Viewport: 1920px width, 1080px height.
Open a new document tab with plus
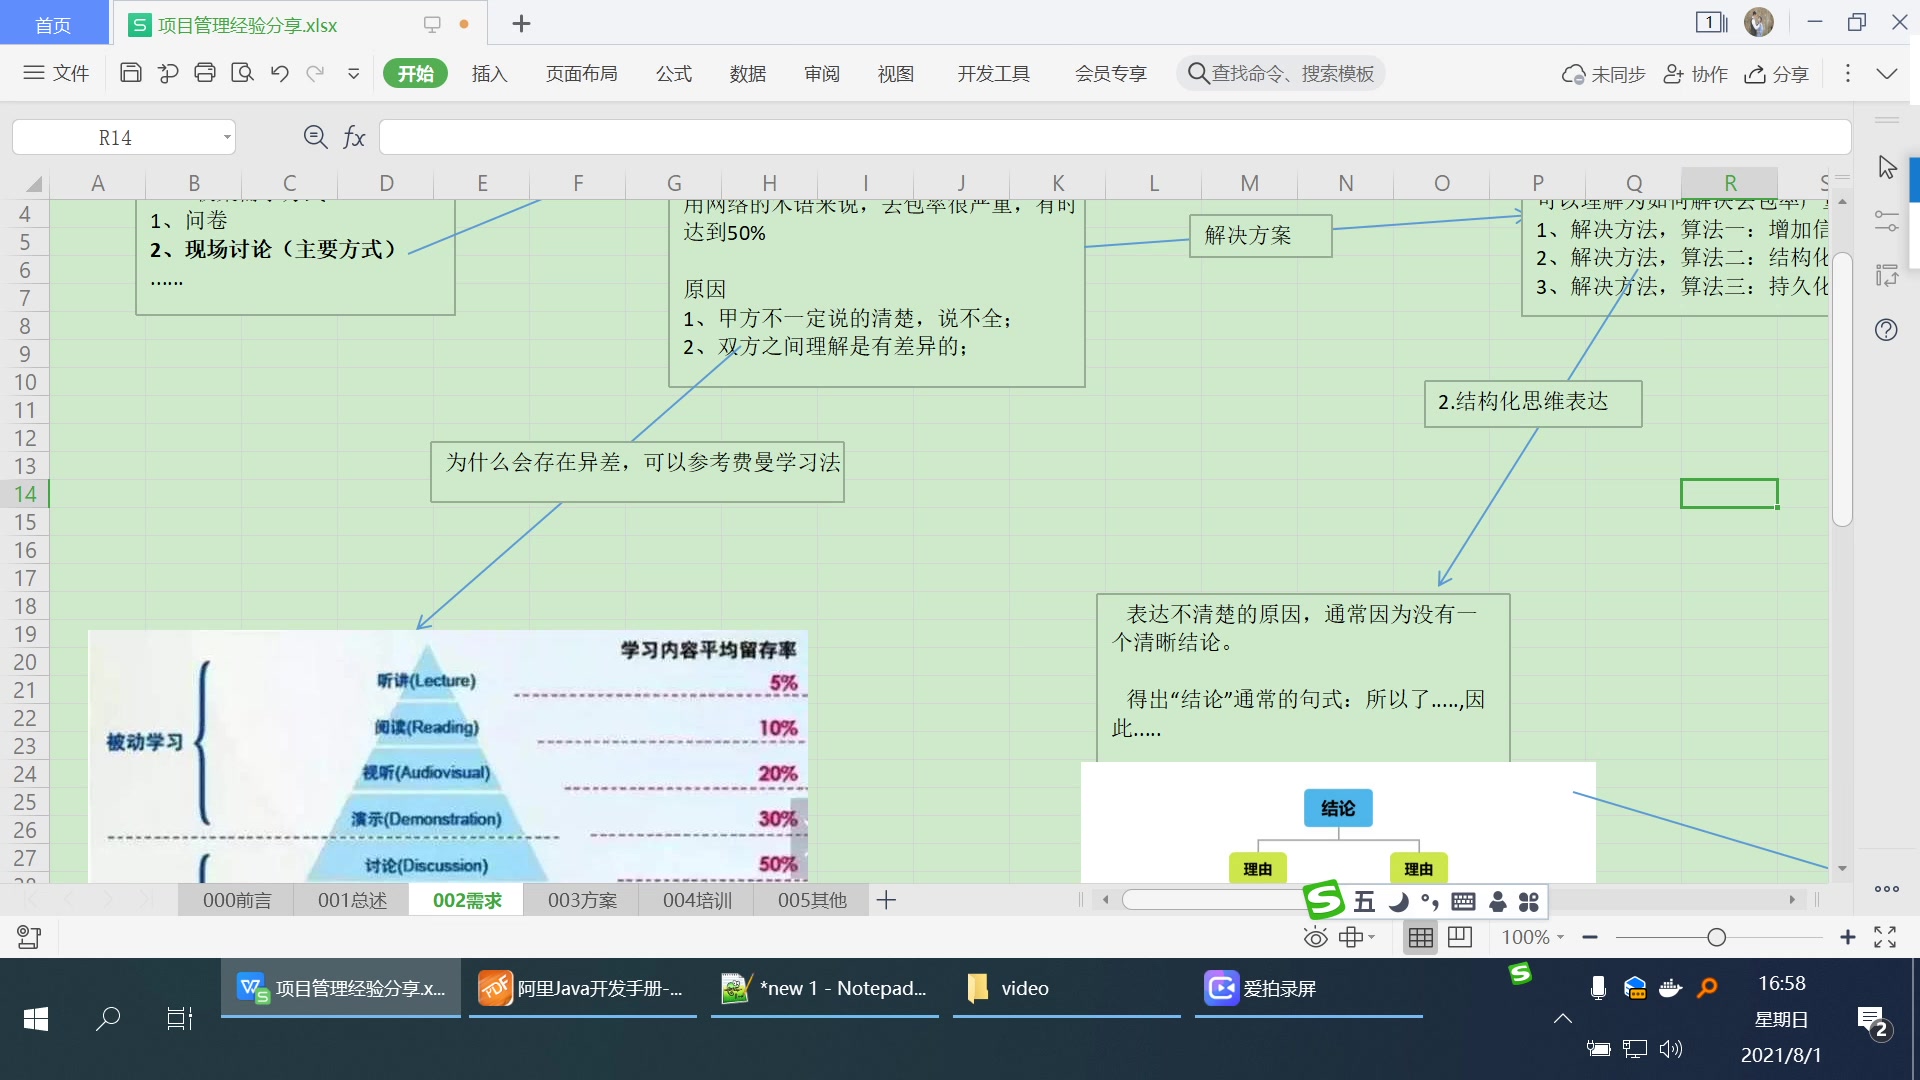(x=521, y=24)
